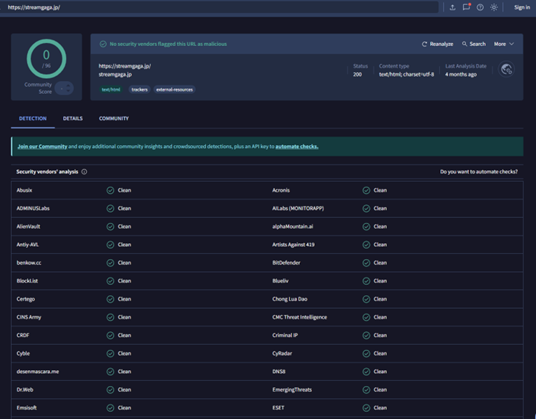Click the EmergingThreats vendor name
Image resolution: width=536 pixels, height=419 pixels.
click(x=292, y=390)
